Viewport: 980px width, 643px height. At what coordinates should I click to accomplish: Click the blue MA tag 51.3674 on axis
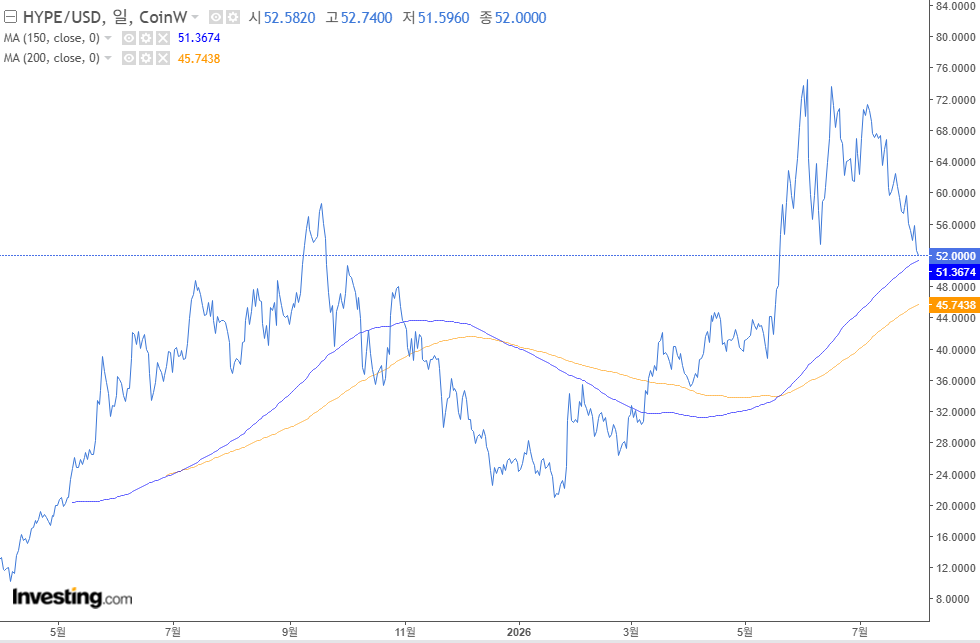[x=954, y=272]
